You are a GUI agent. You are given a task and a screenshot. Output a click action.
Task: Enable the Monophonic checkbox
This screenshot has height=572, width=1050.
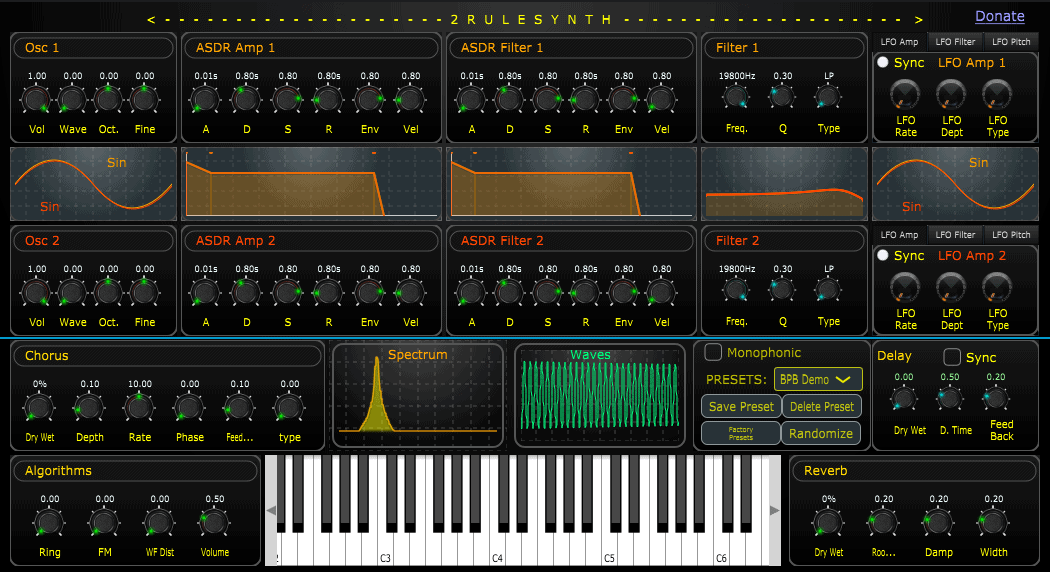(x=713, y=352)
